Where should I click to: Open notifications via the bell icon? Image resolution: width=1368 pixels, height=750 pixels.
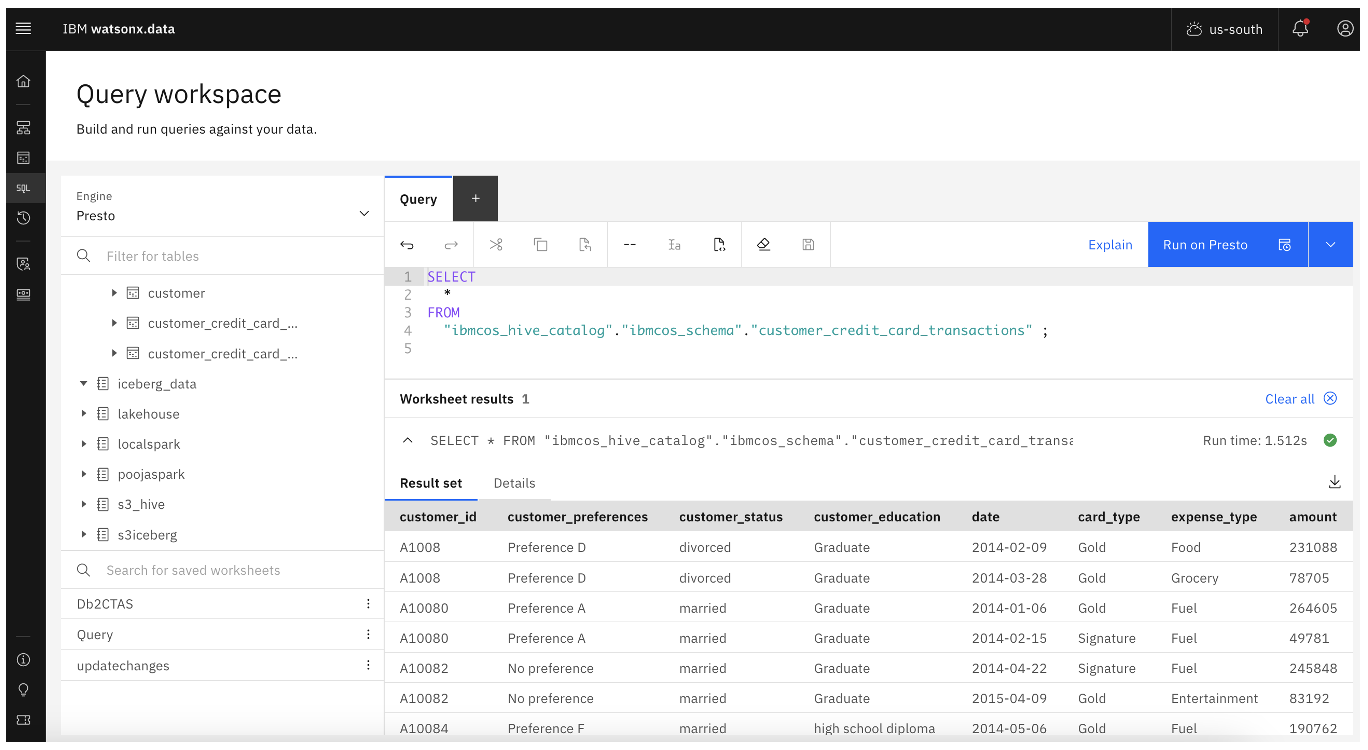(x=1299, y=28)
